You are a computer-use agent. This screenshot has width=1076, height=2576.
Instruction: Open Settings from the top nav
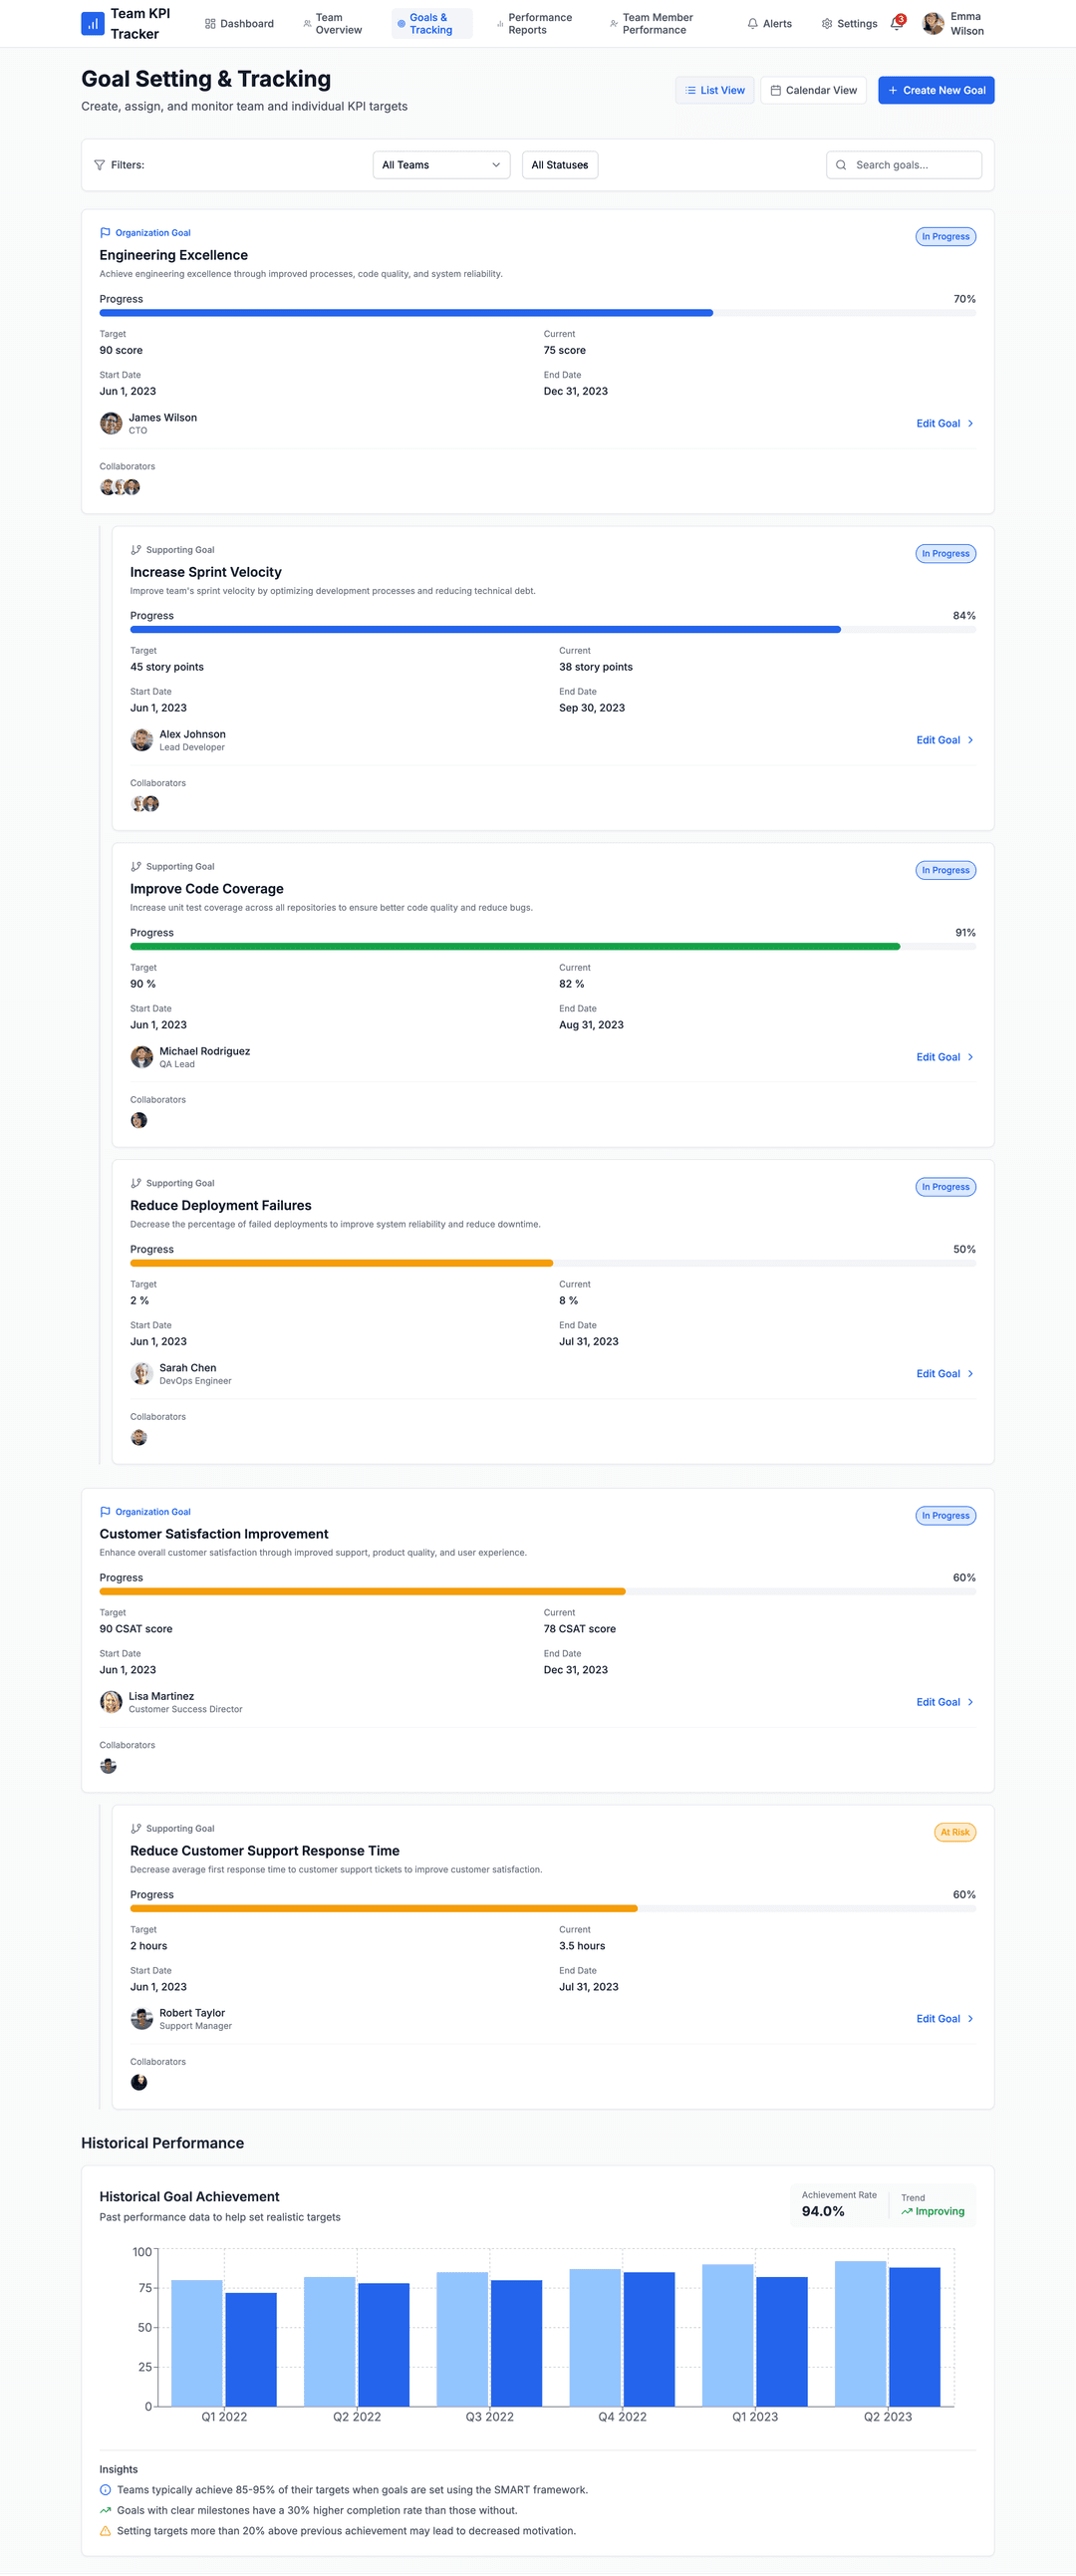point(849,23)
